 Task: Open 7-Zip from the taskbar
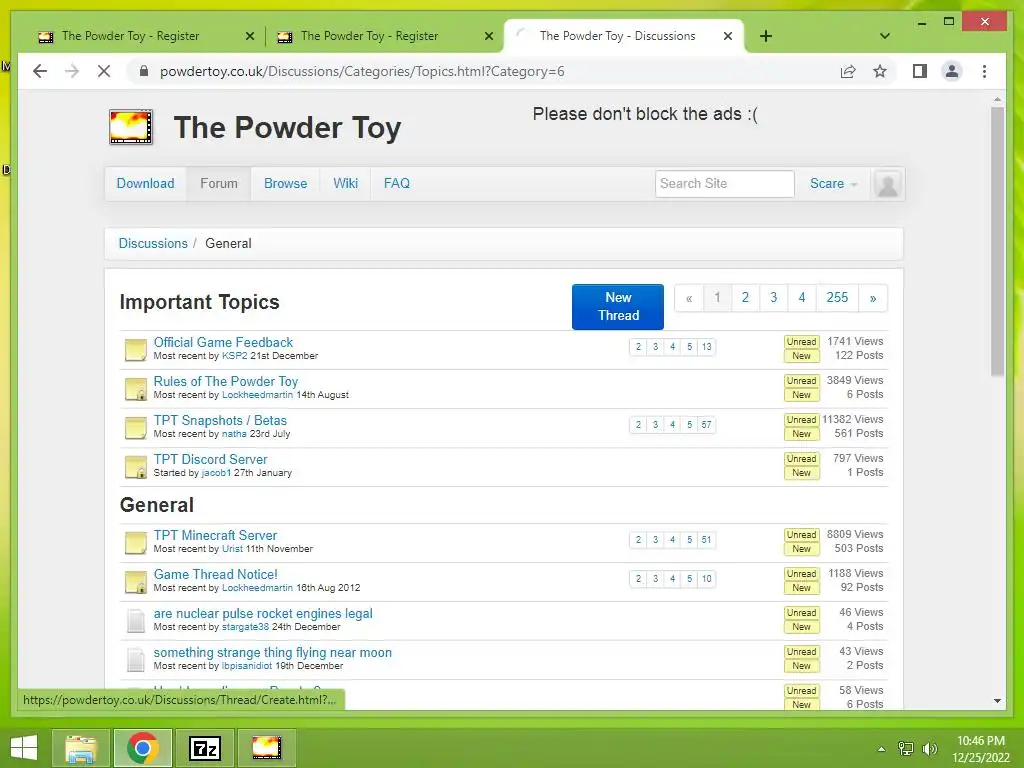[205, 748]
